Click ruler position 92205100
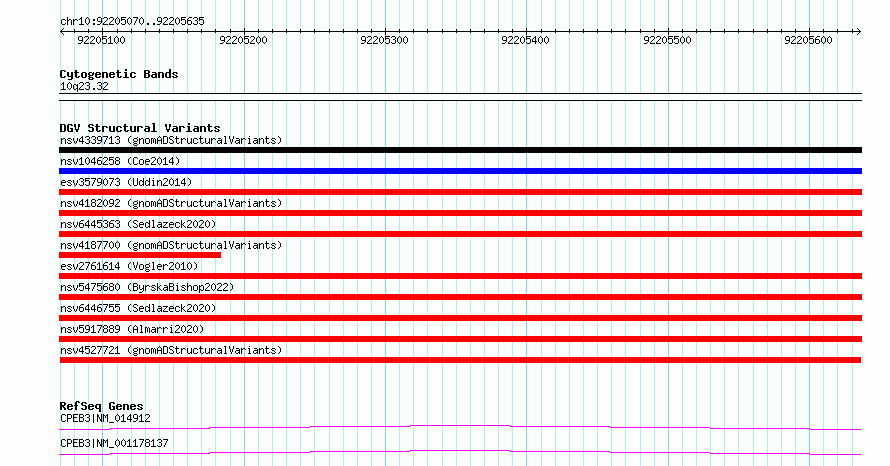 [101, 40]
